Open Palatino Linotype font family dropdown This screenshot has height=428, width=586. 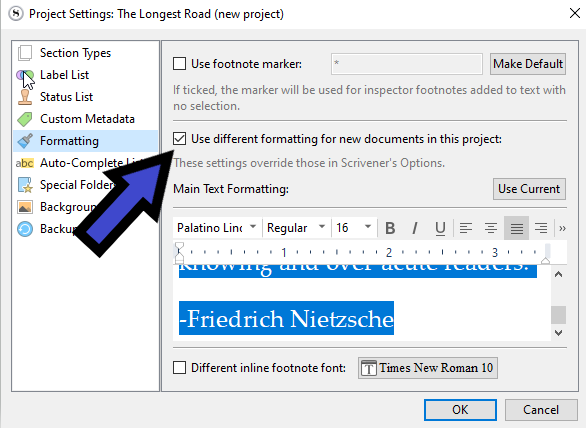216,228
